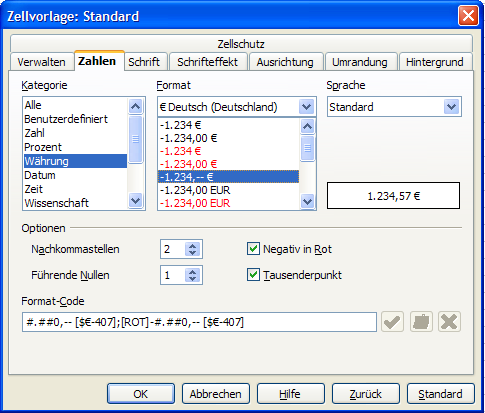The width and height of the screenshot is (485, 413).
Task: Click the Abbrechen button
Action: click(x=216, y=394)
